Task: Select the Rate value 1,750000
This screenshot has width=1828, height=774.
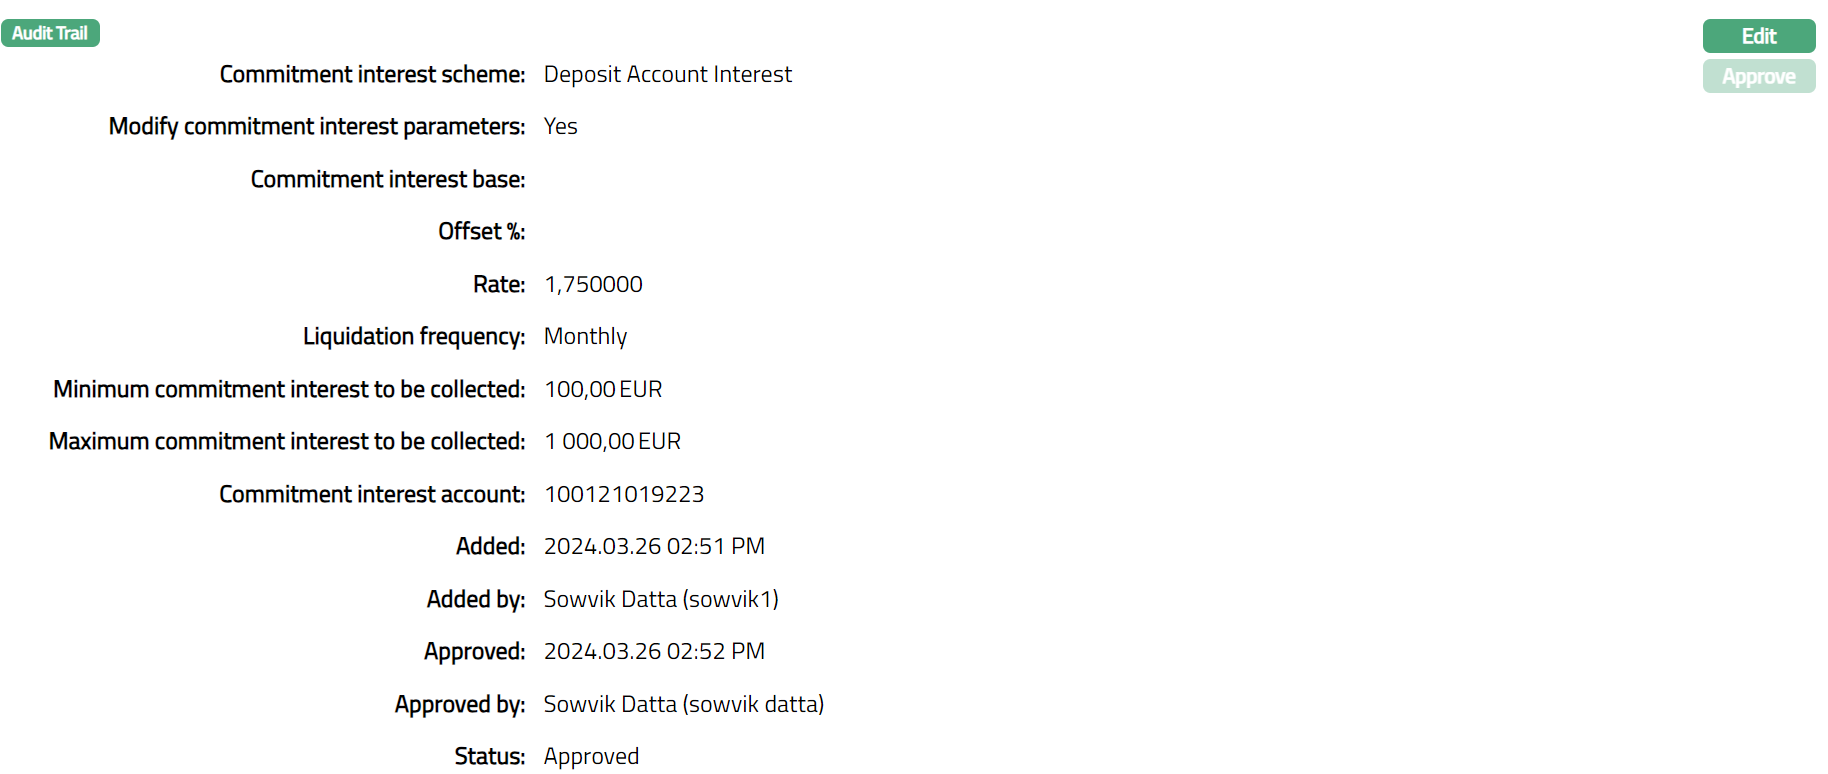Action: point(593,285)
